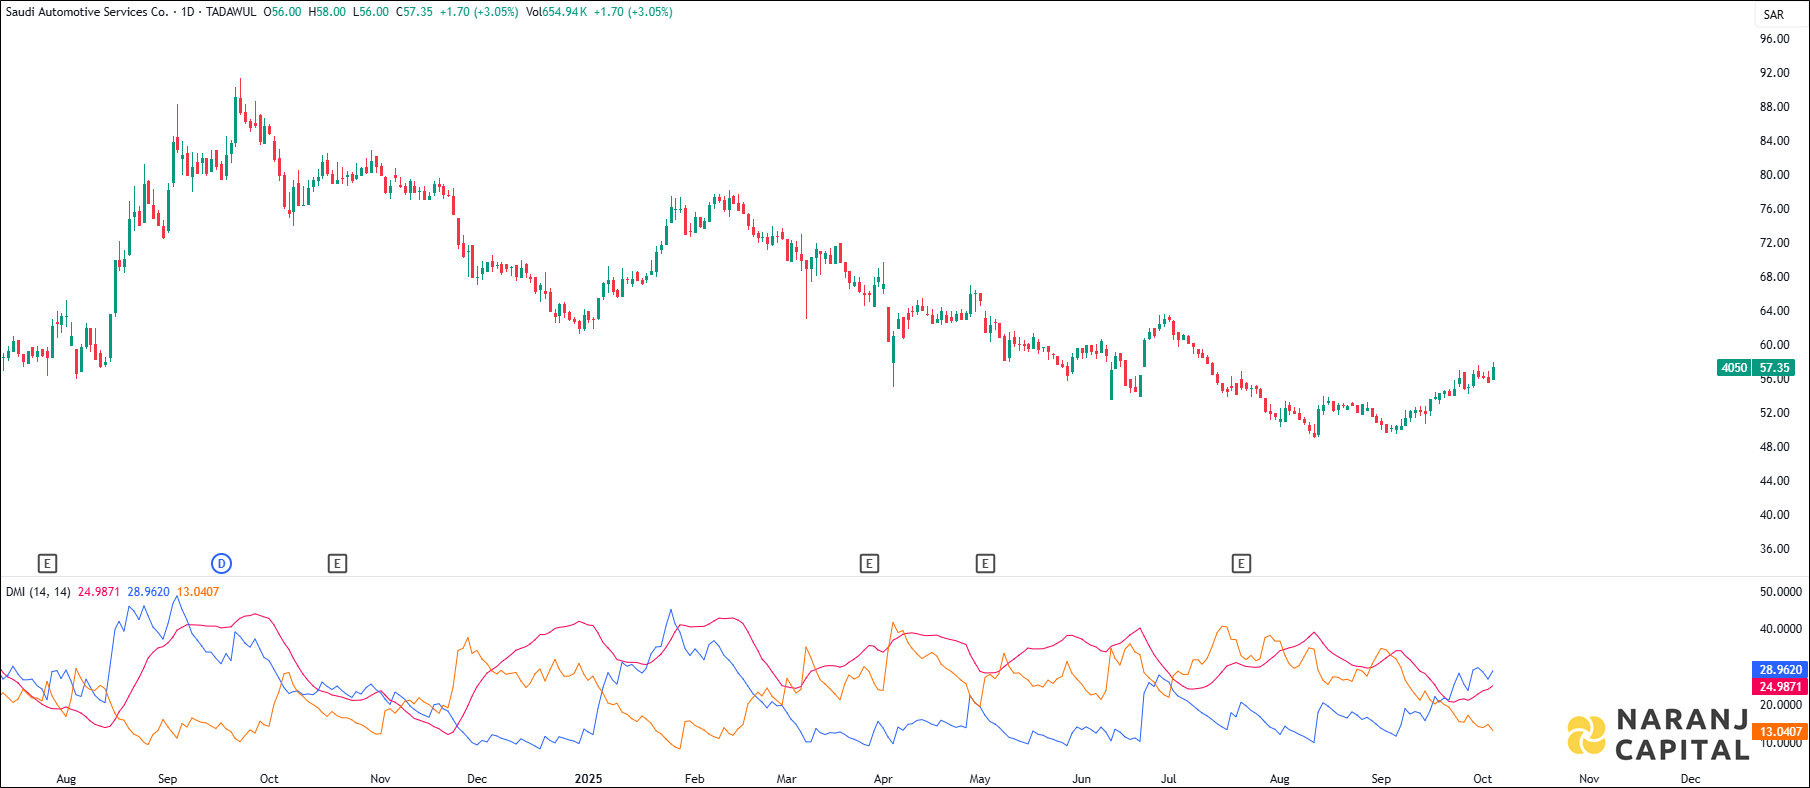1810x788 pixels.
Task: Click the Saudi Automotive Services Co. title
Action: [x=87, y=12]
